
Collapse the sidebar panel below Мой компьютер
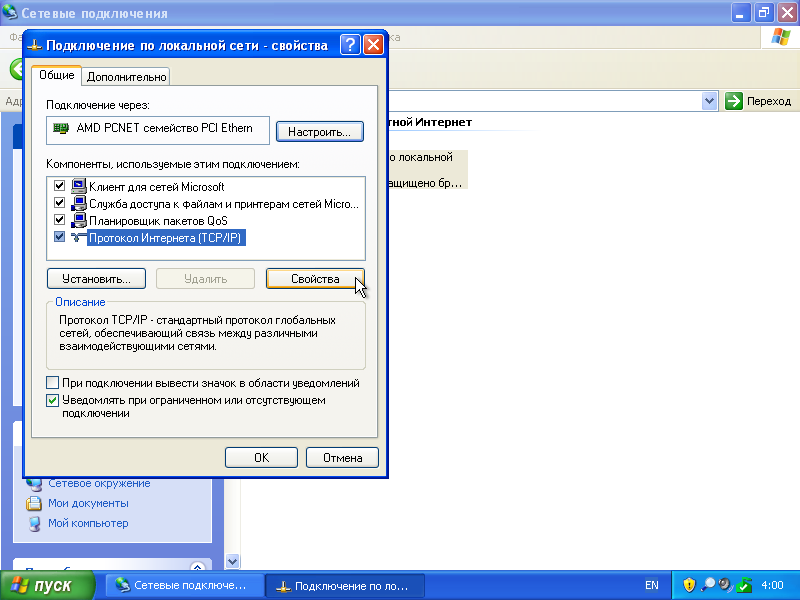tap(197, 566)
